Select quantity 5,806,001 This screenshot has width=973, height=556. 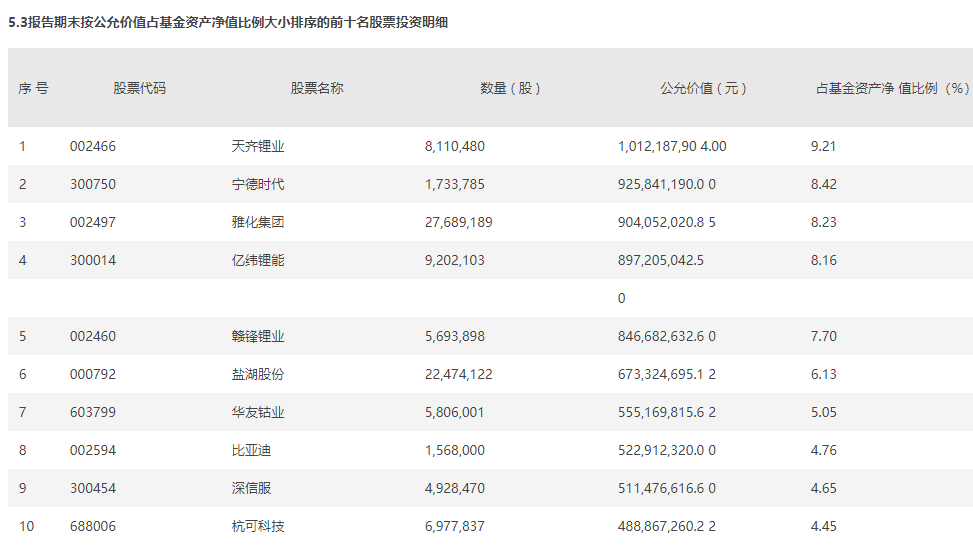coord(455,412)
